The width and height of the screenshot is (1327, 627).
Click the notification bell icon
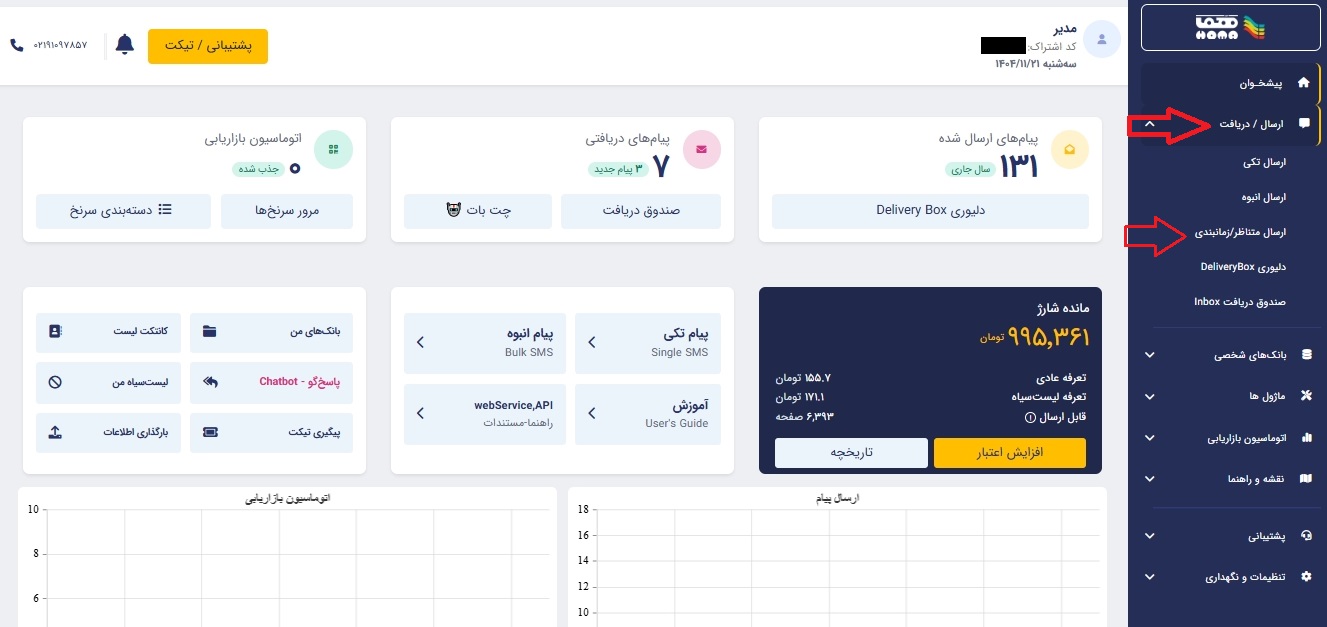[x=125, y=45]
